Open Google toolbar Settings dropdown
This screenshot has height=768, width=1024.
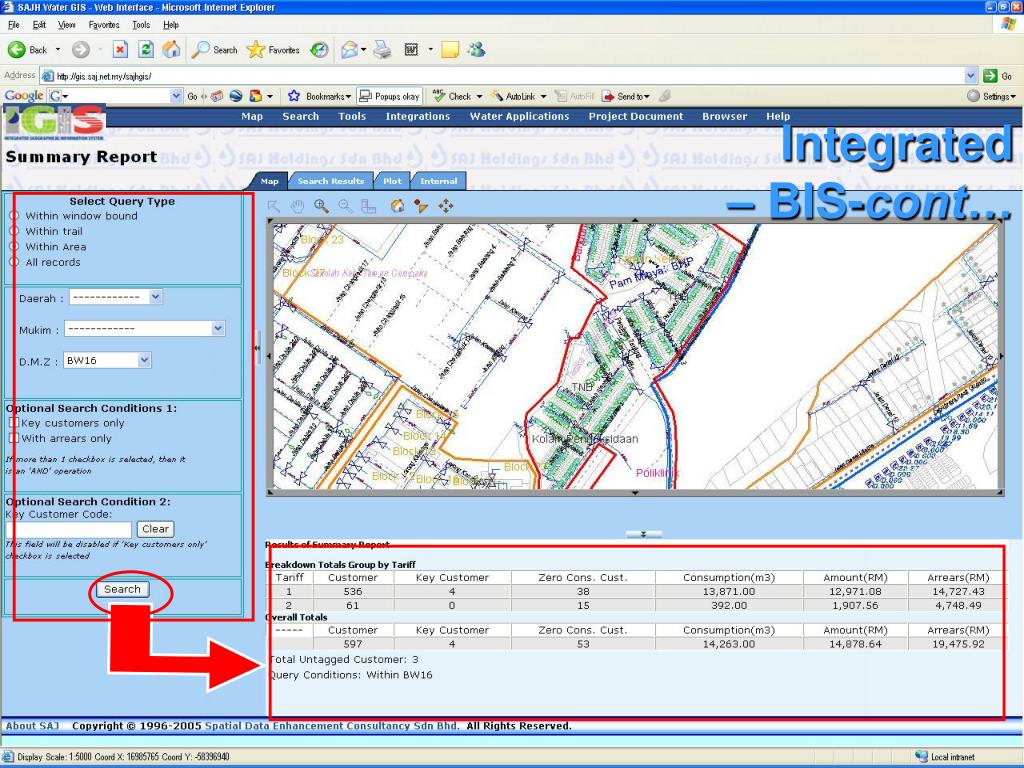point(991,96)
